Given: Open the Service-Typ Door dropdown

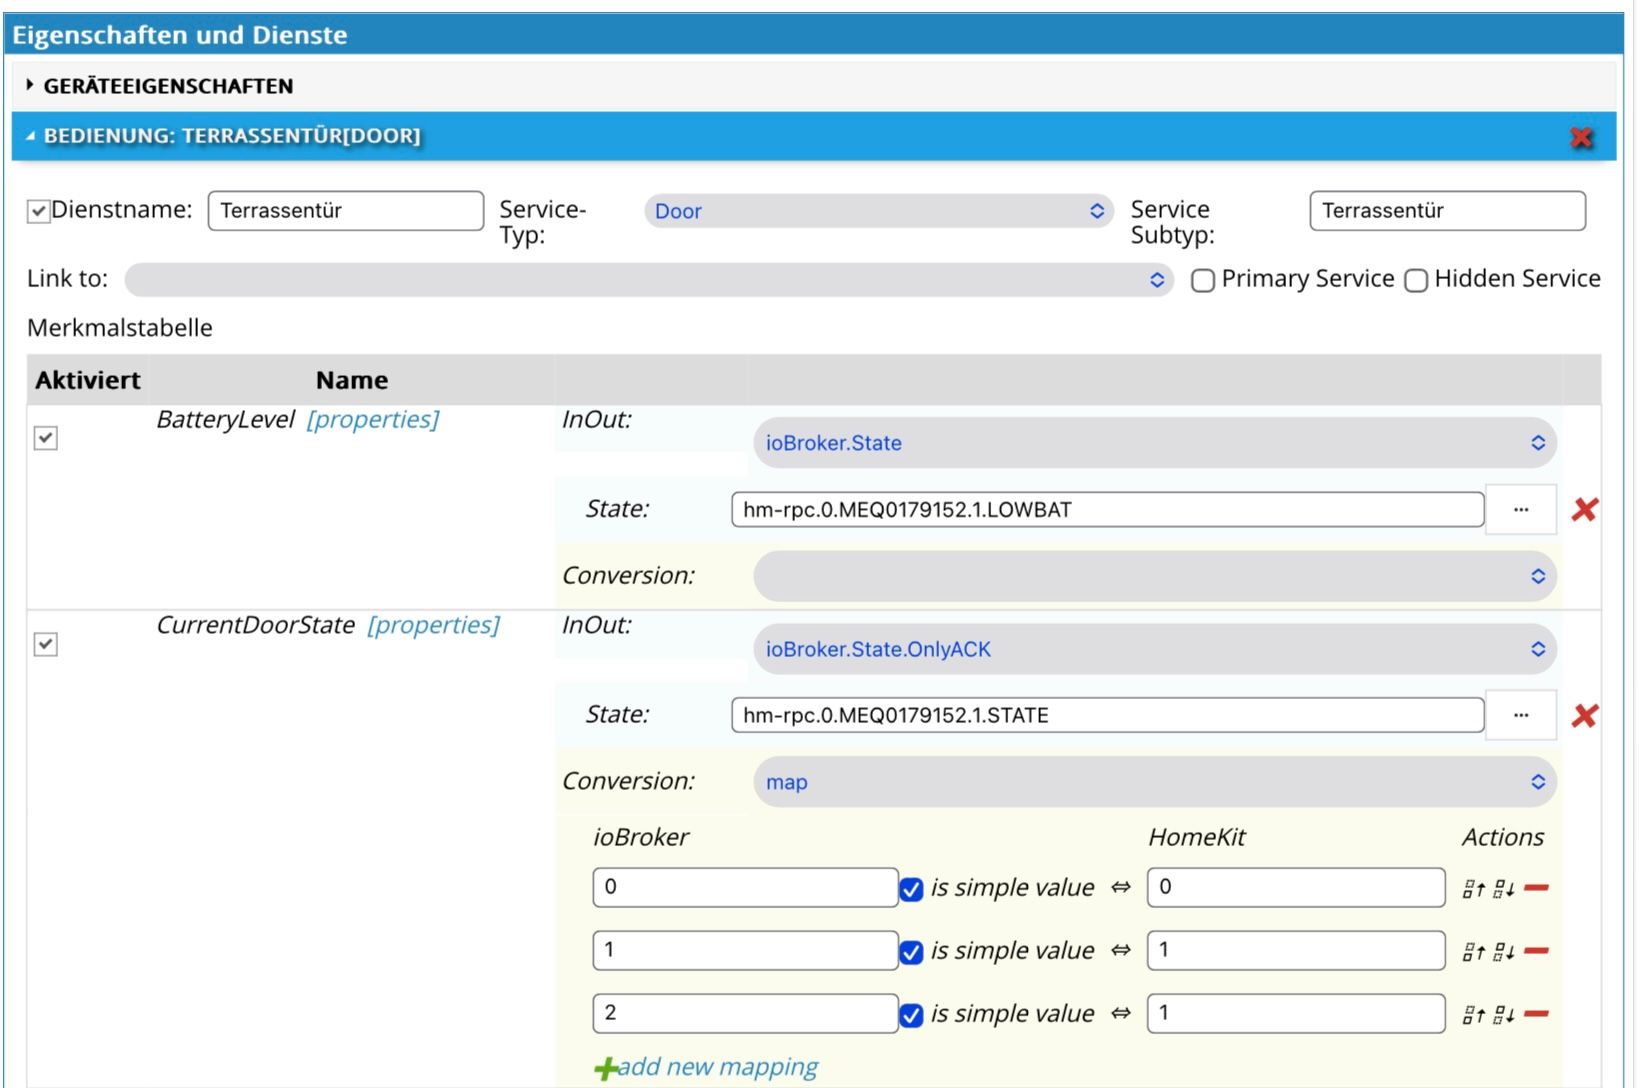Looking at the screenshot, I should [879, 211].
